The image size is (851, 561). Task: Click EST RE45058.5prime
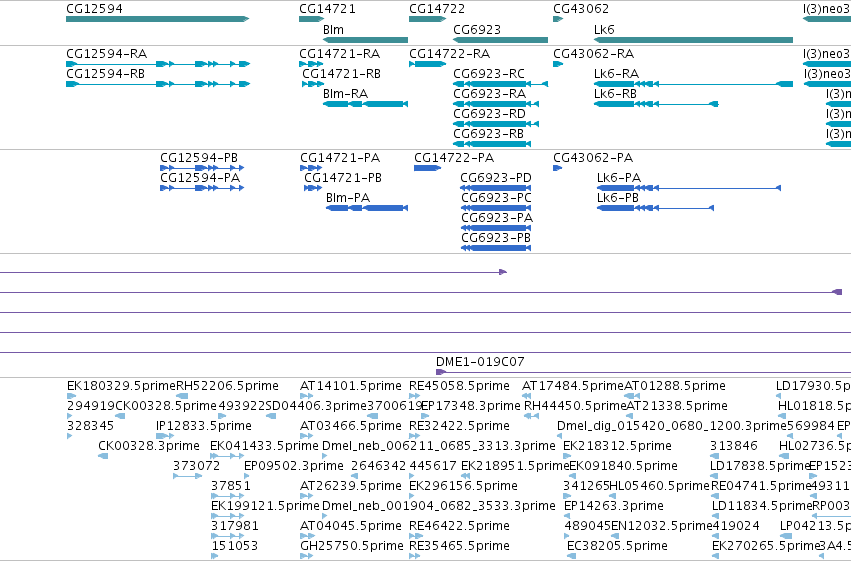(415, 396)
